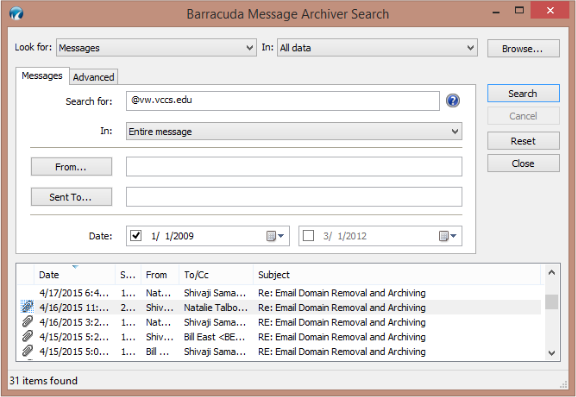Viewport: 576px width, 397px height.
Task: Open calendar picker for start date 1/1/2009
Action: [275, 236]
